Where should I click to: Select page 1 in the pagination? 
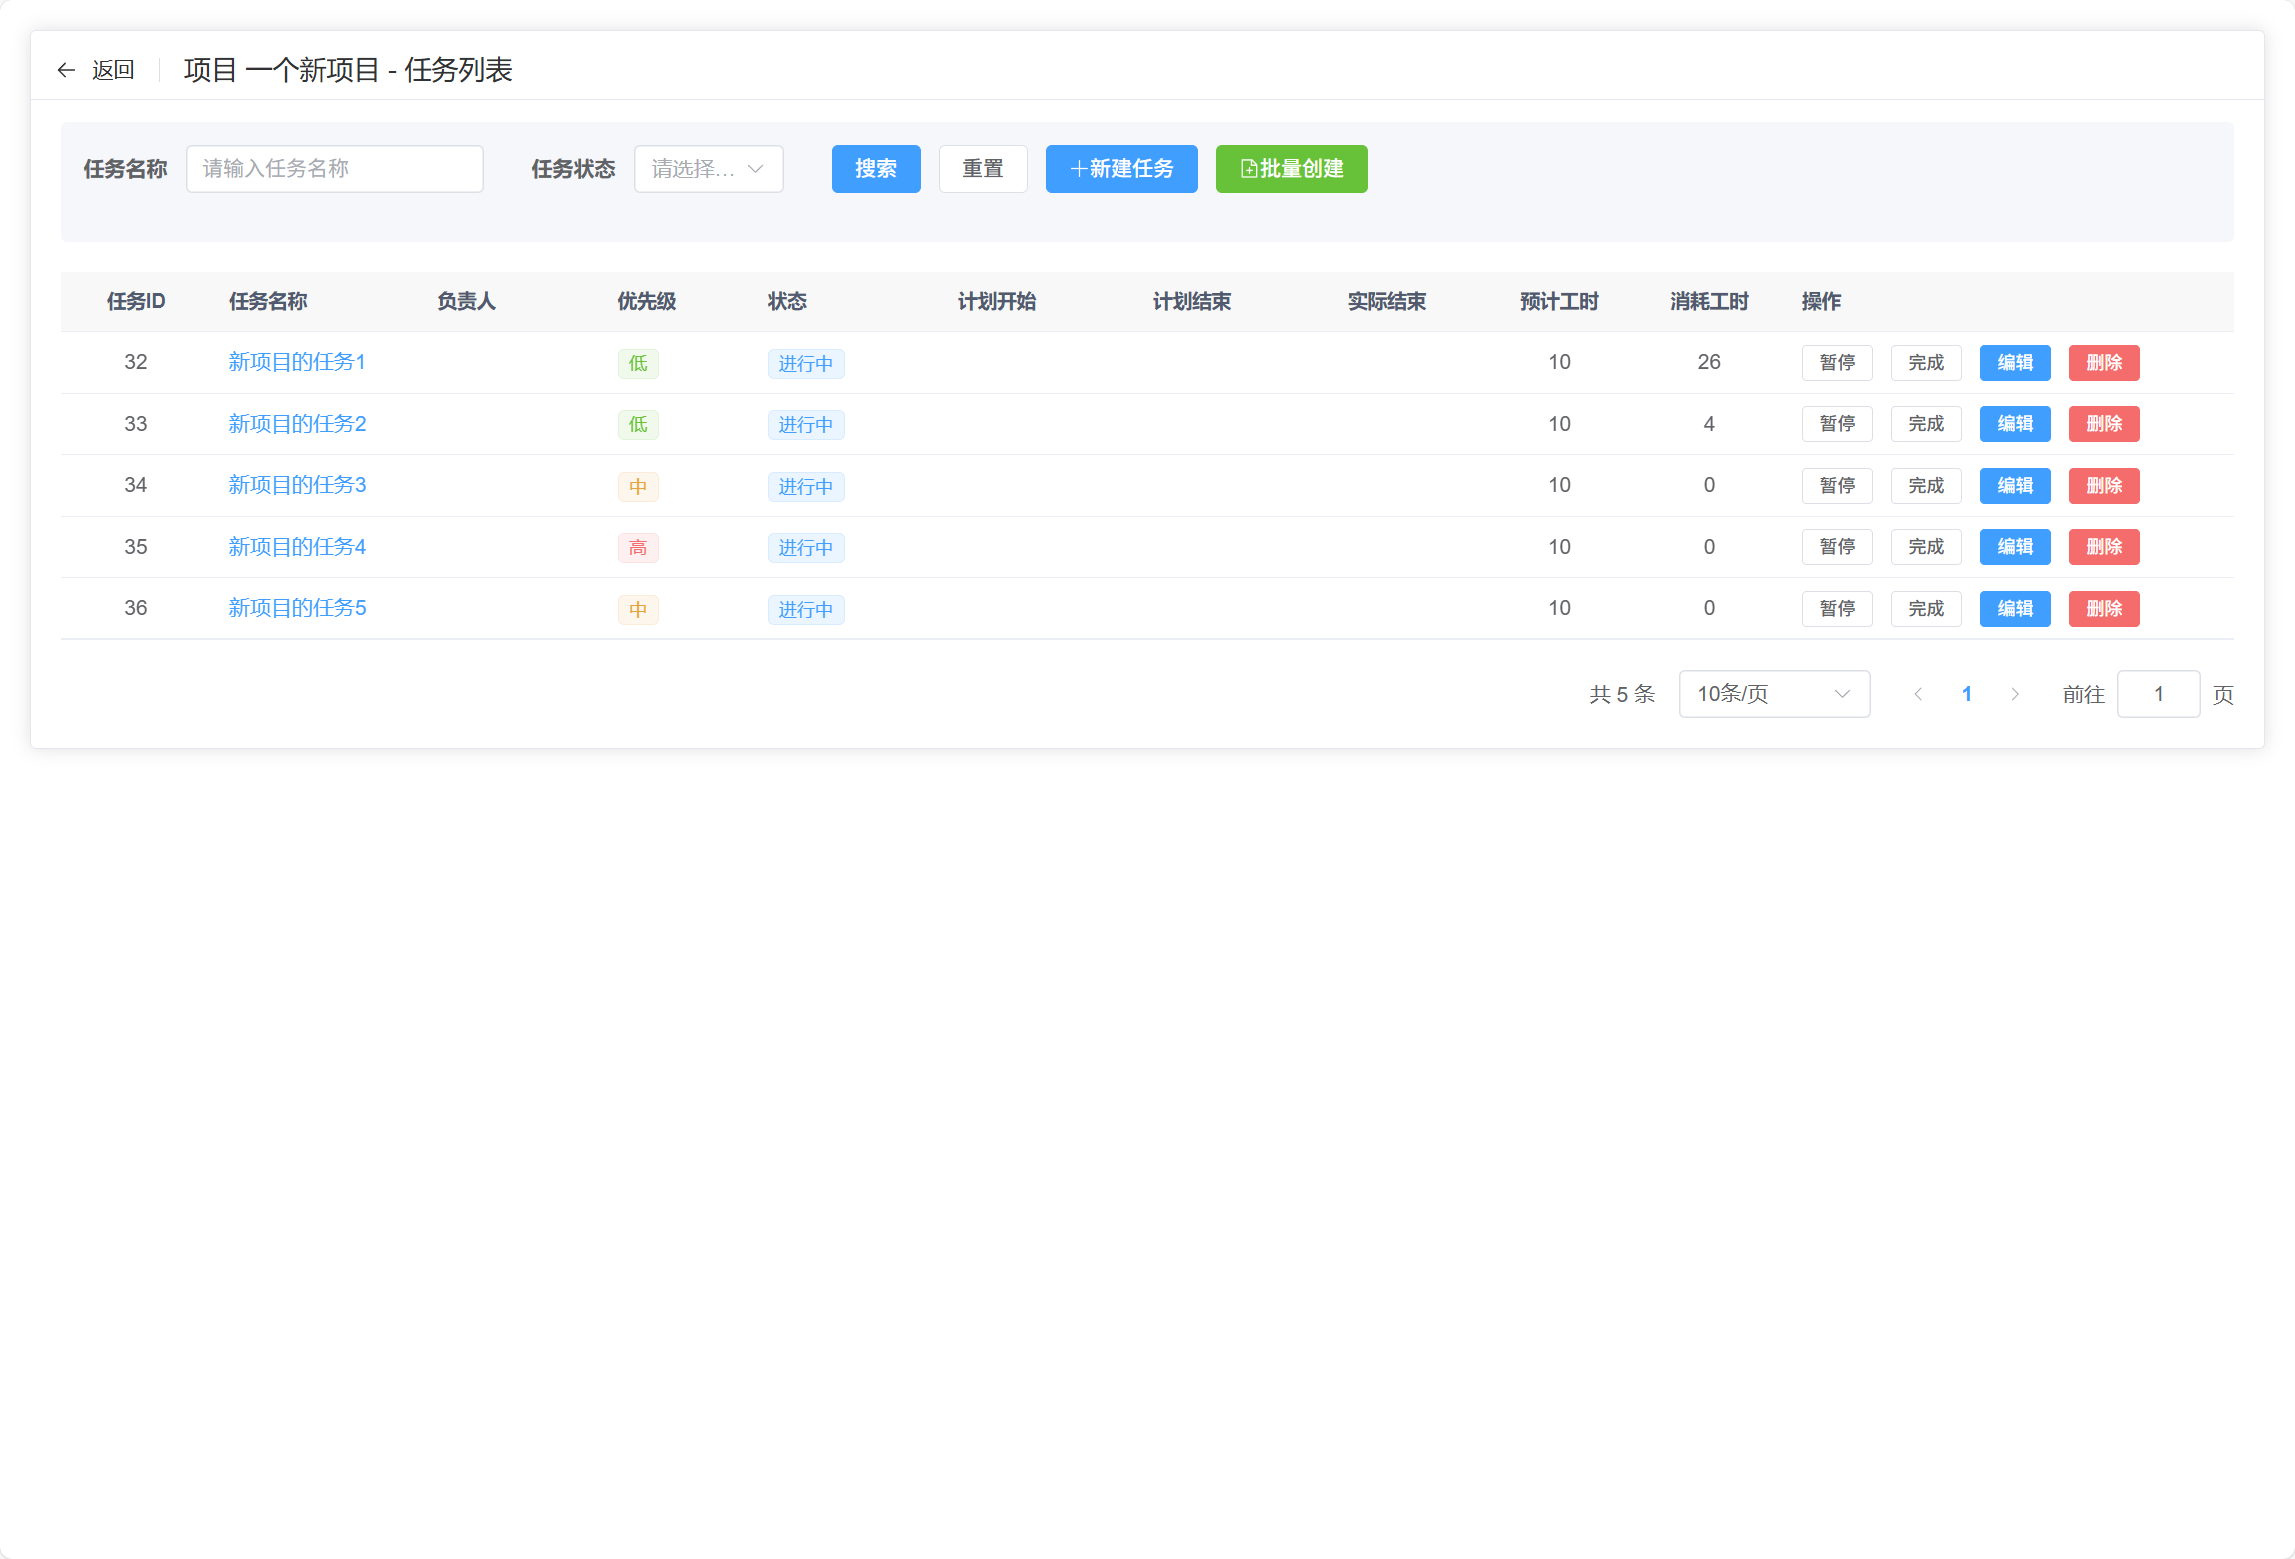click(1966, 693)
